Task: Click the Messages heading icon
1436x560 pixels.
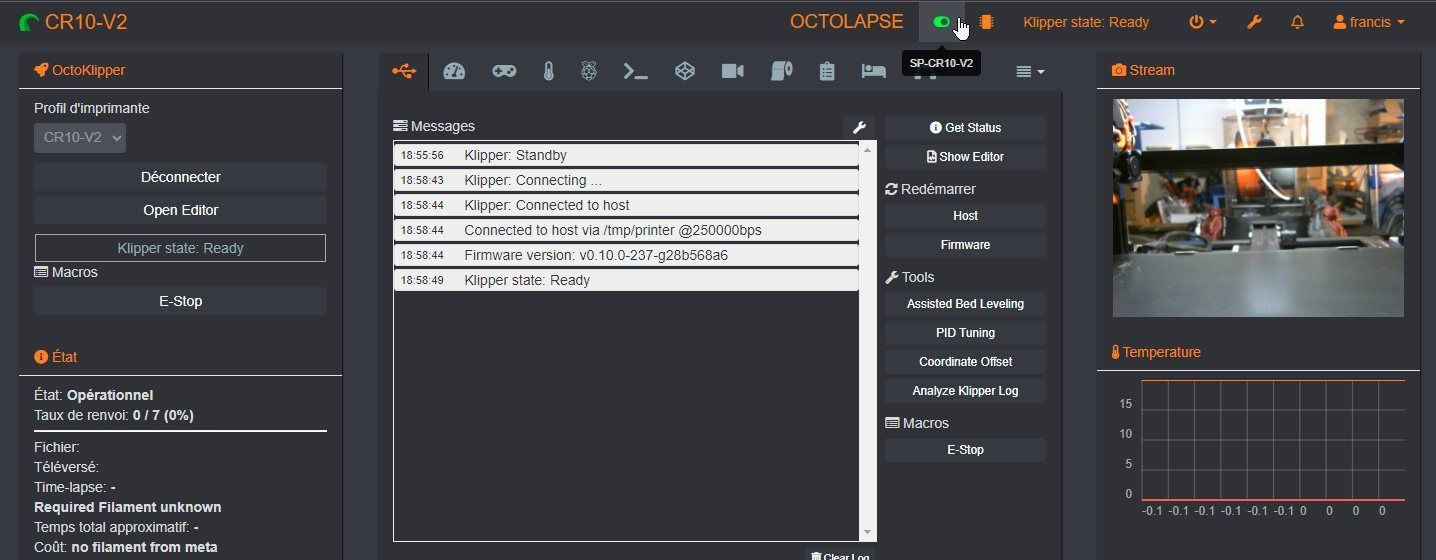Action: tap(400, 126)
